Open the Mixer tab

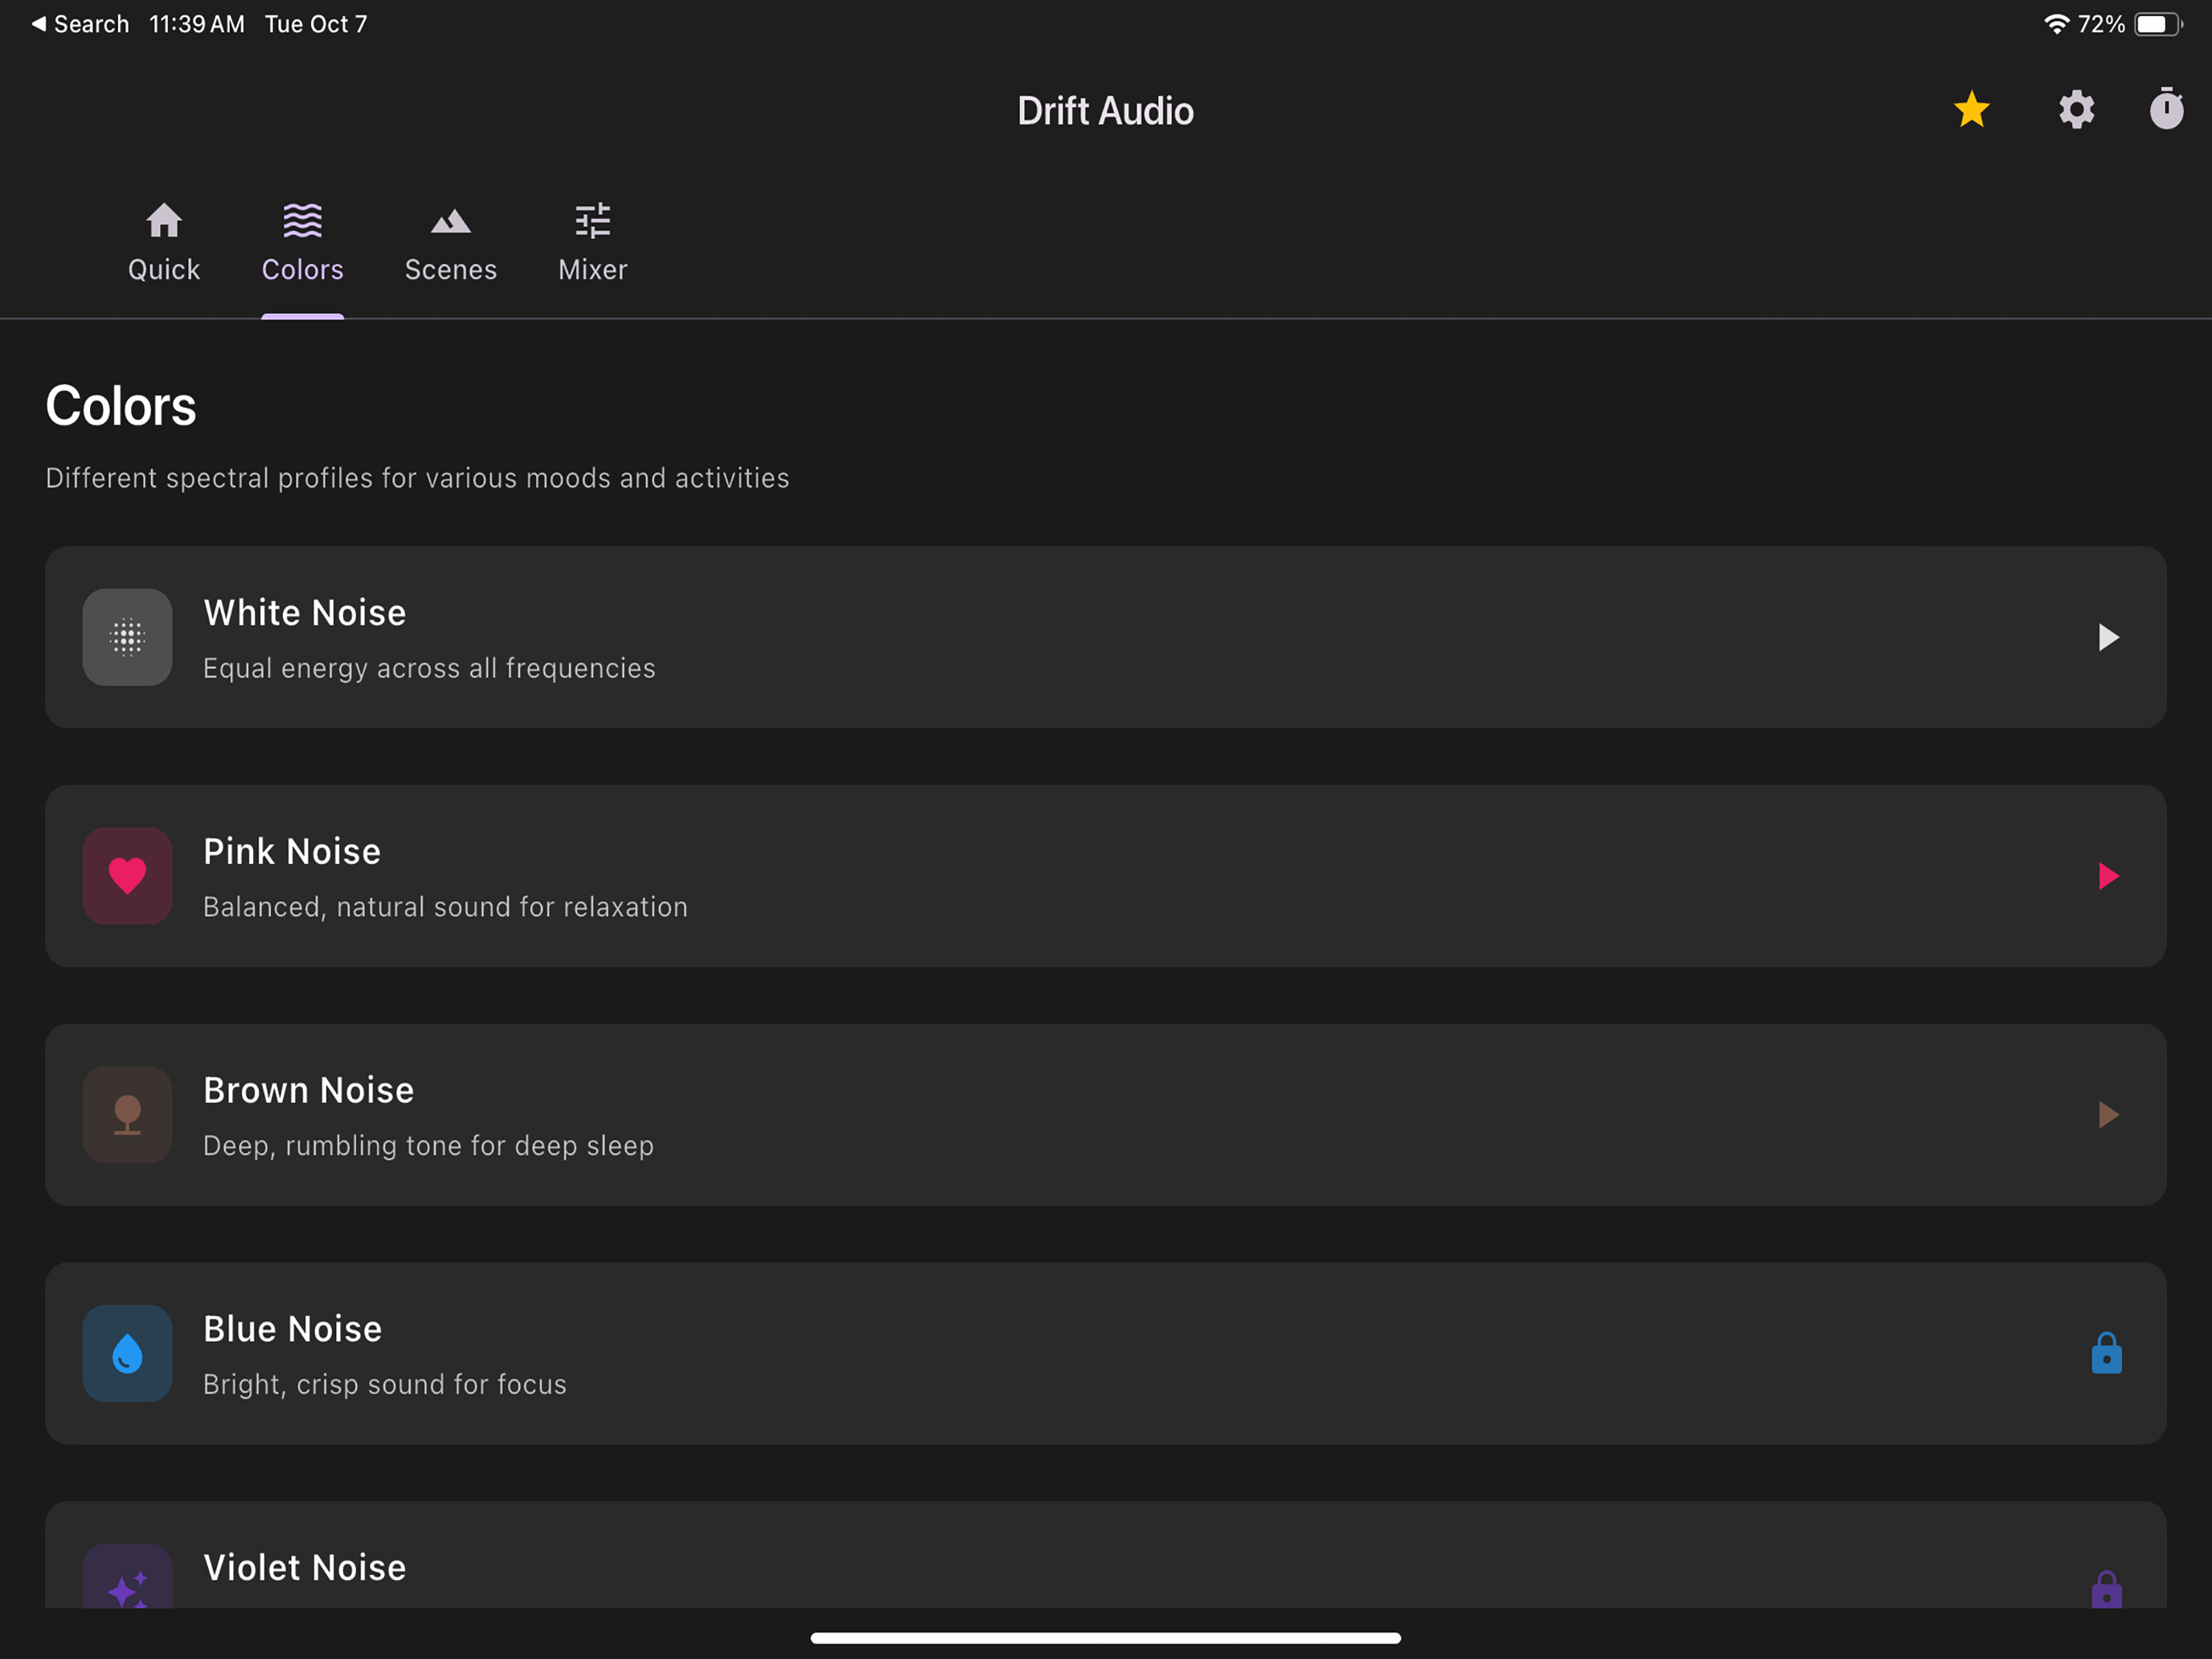click(593, 243)
